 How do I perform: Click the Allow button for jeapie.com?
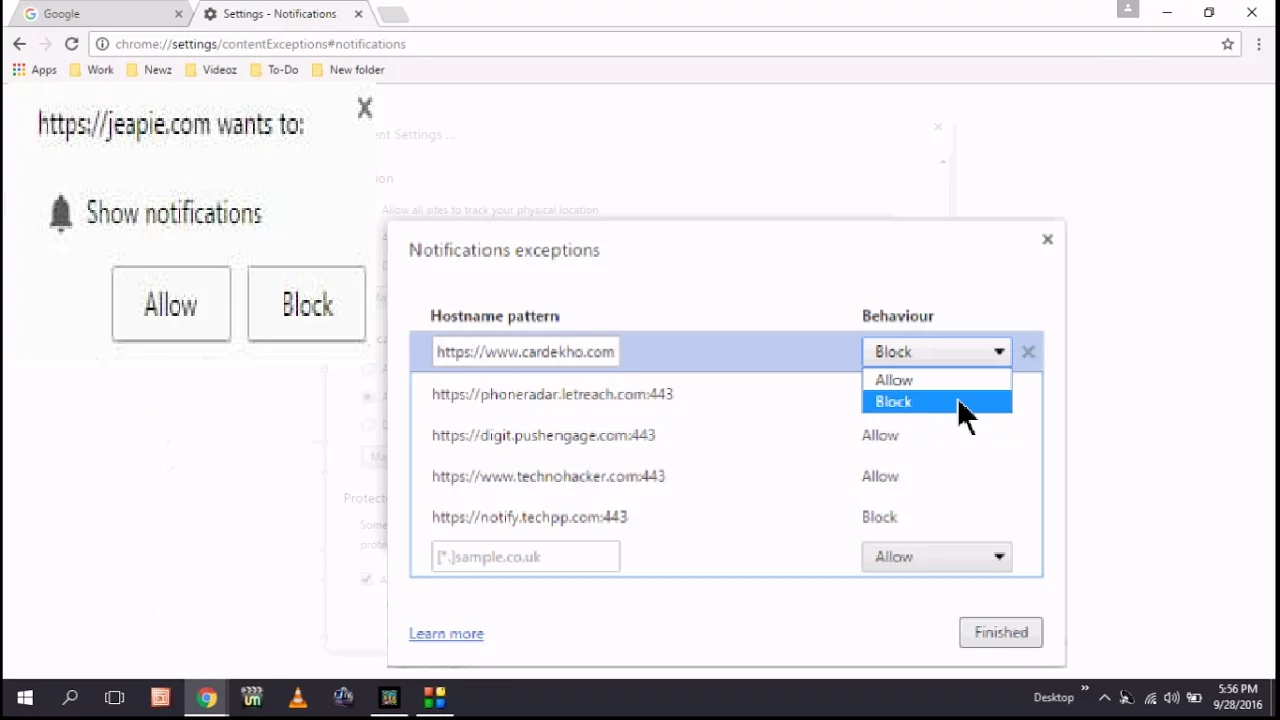click(171, 304)
